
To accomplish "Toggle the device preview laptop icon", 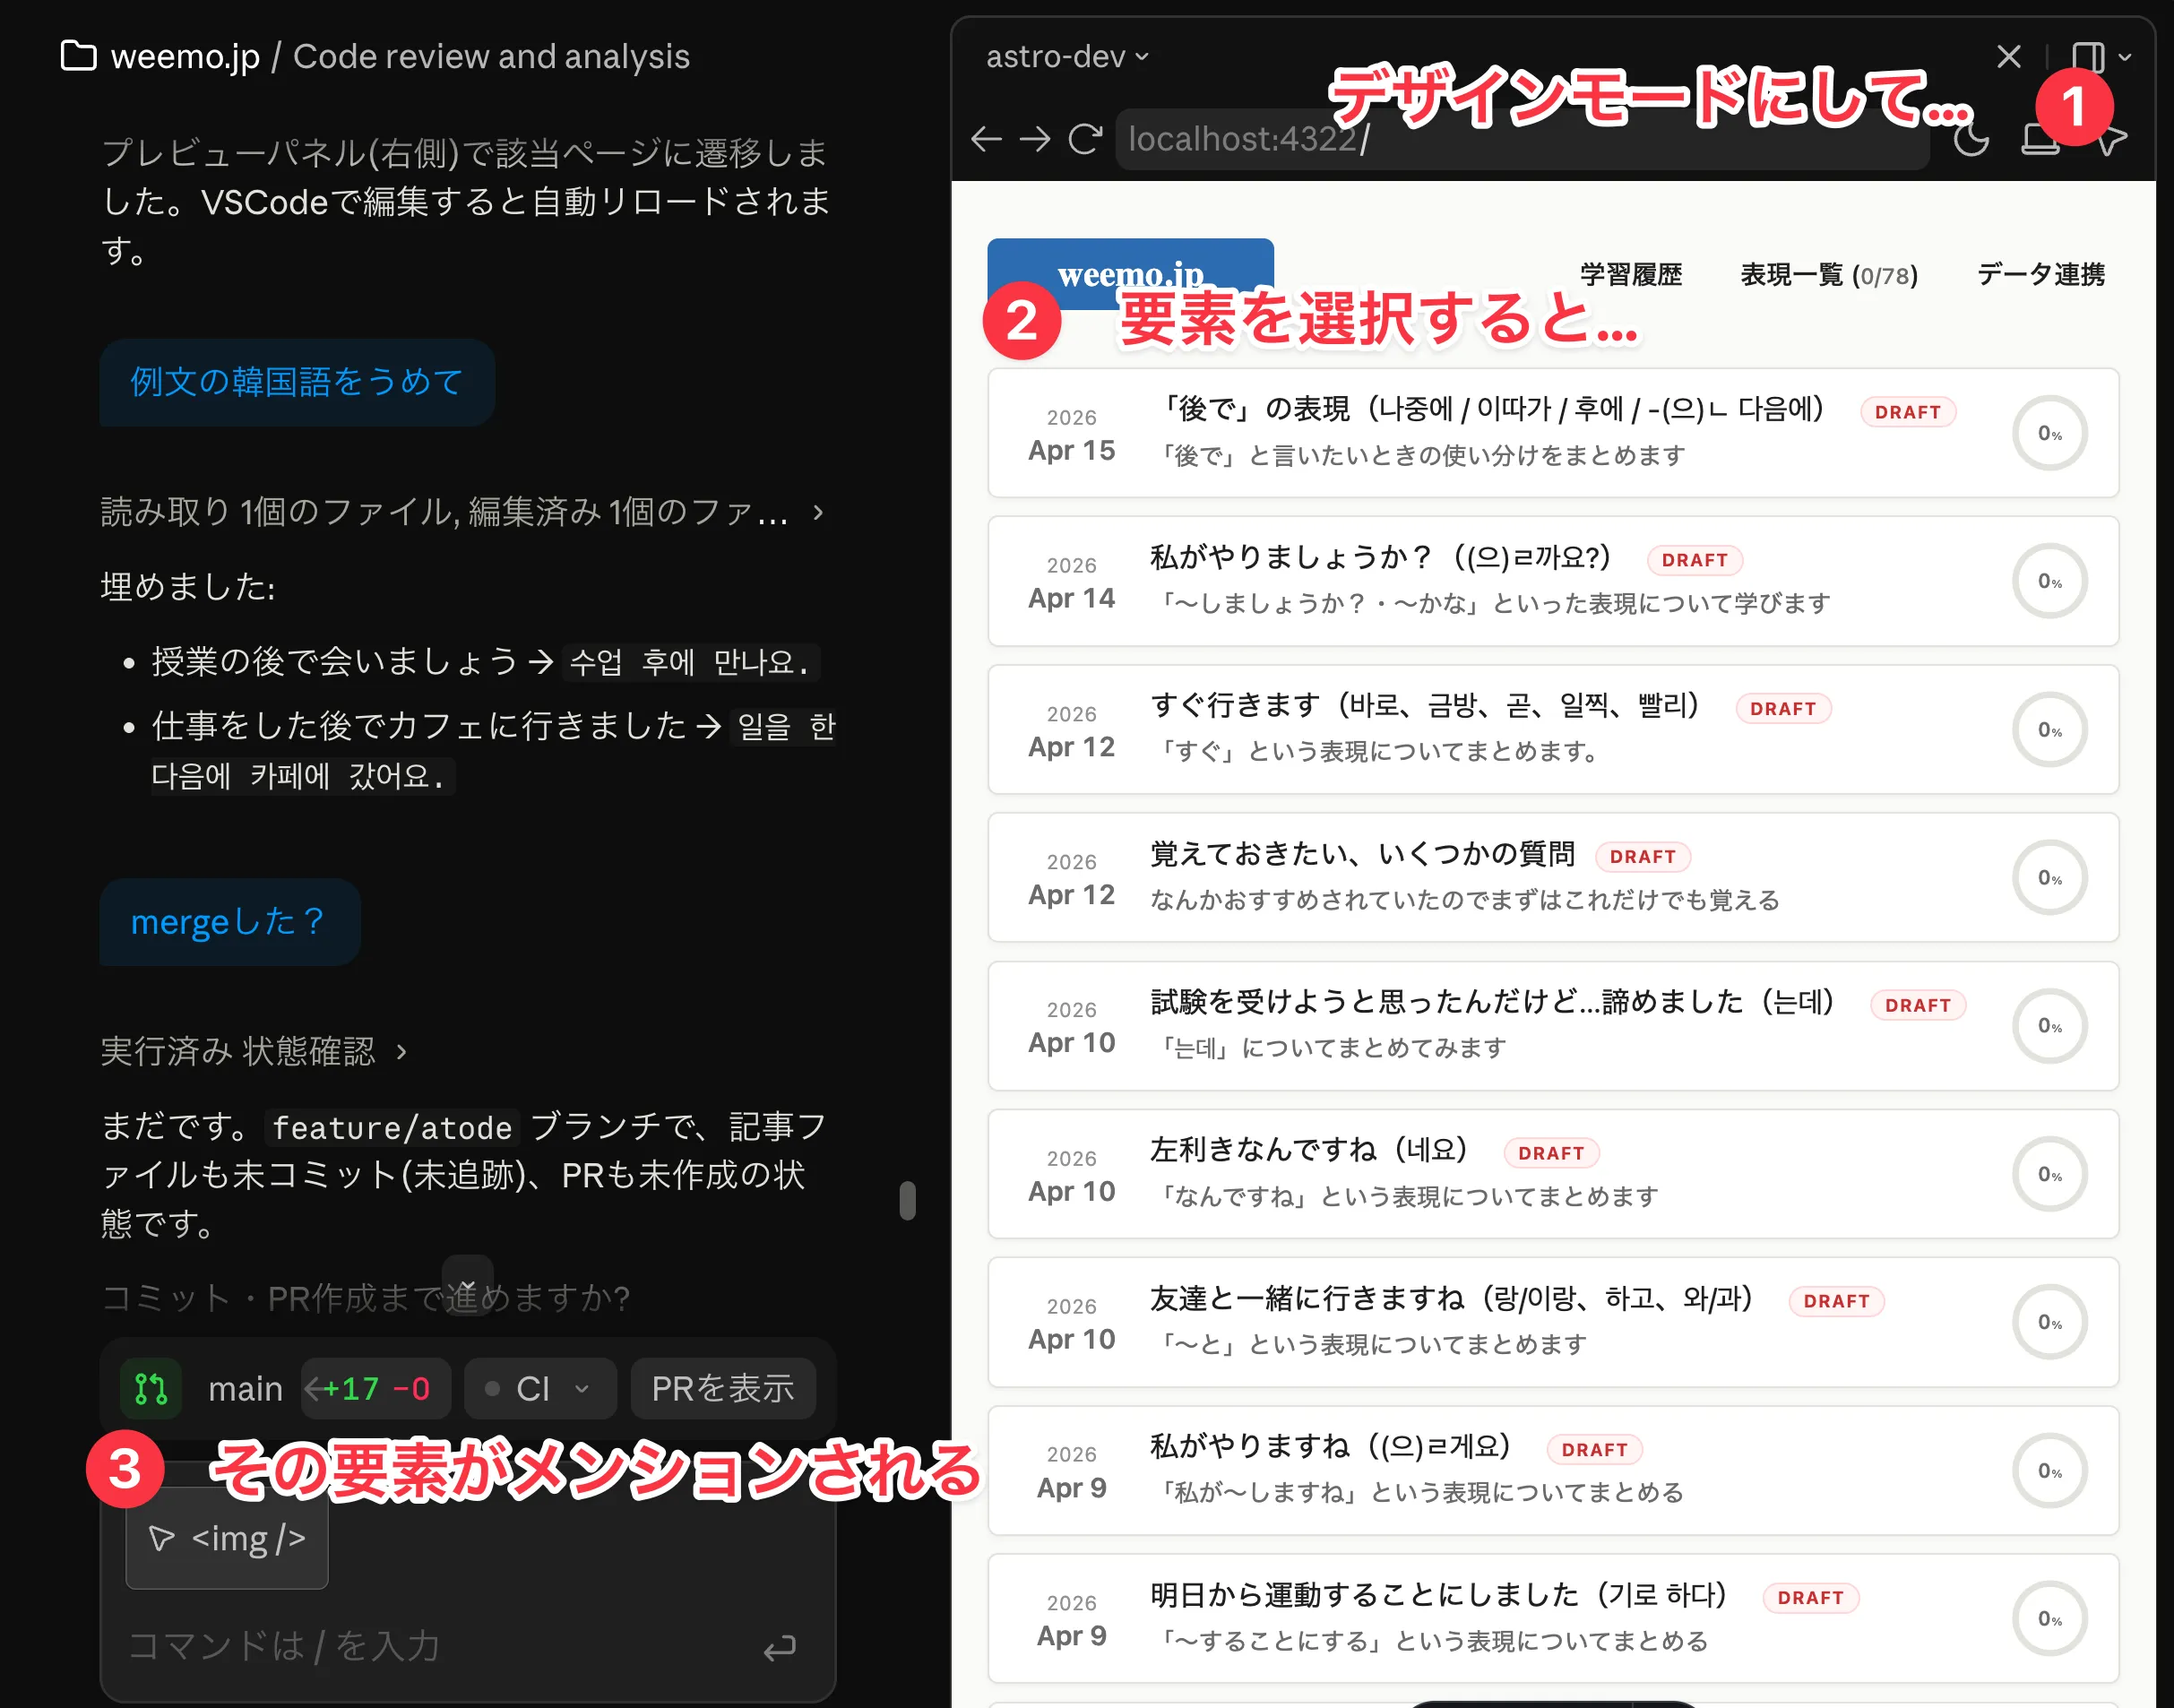I will 2043,141.
